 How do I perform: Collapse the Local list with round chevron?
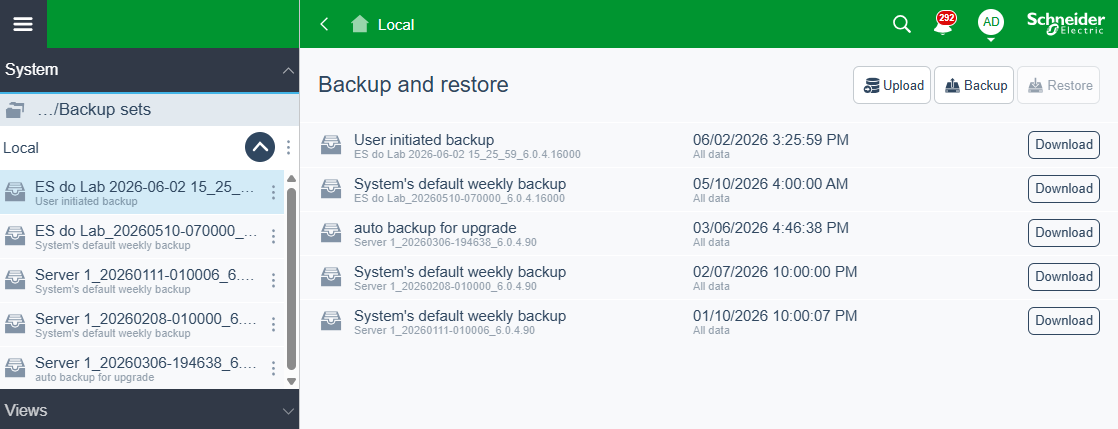click(260, 148)
